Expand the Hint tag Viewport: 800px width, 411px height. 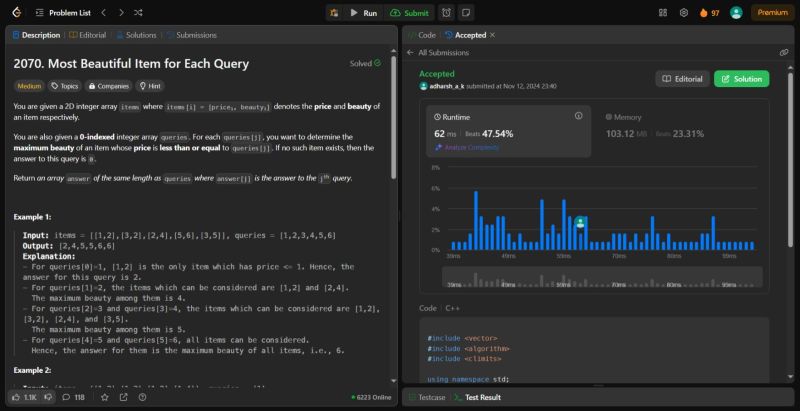(151, 86)
